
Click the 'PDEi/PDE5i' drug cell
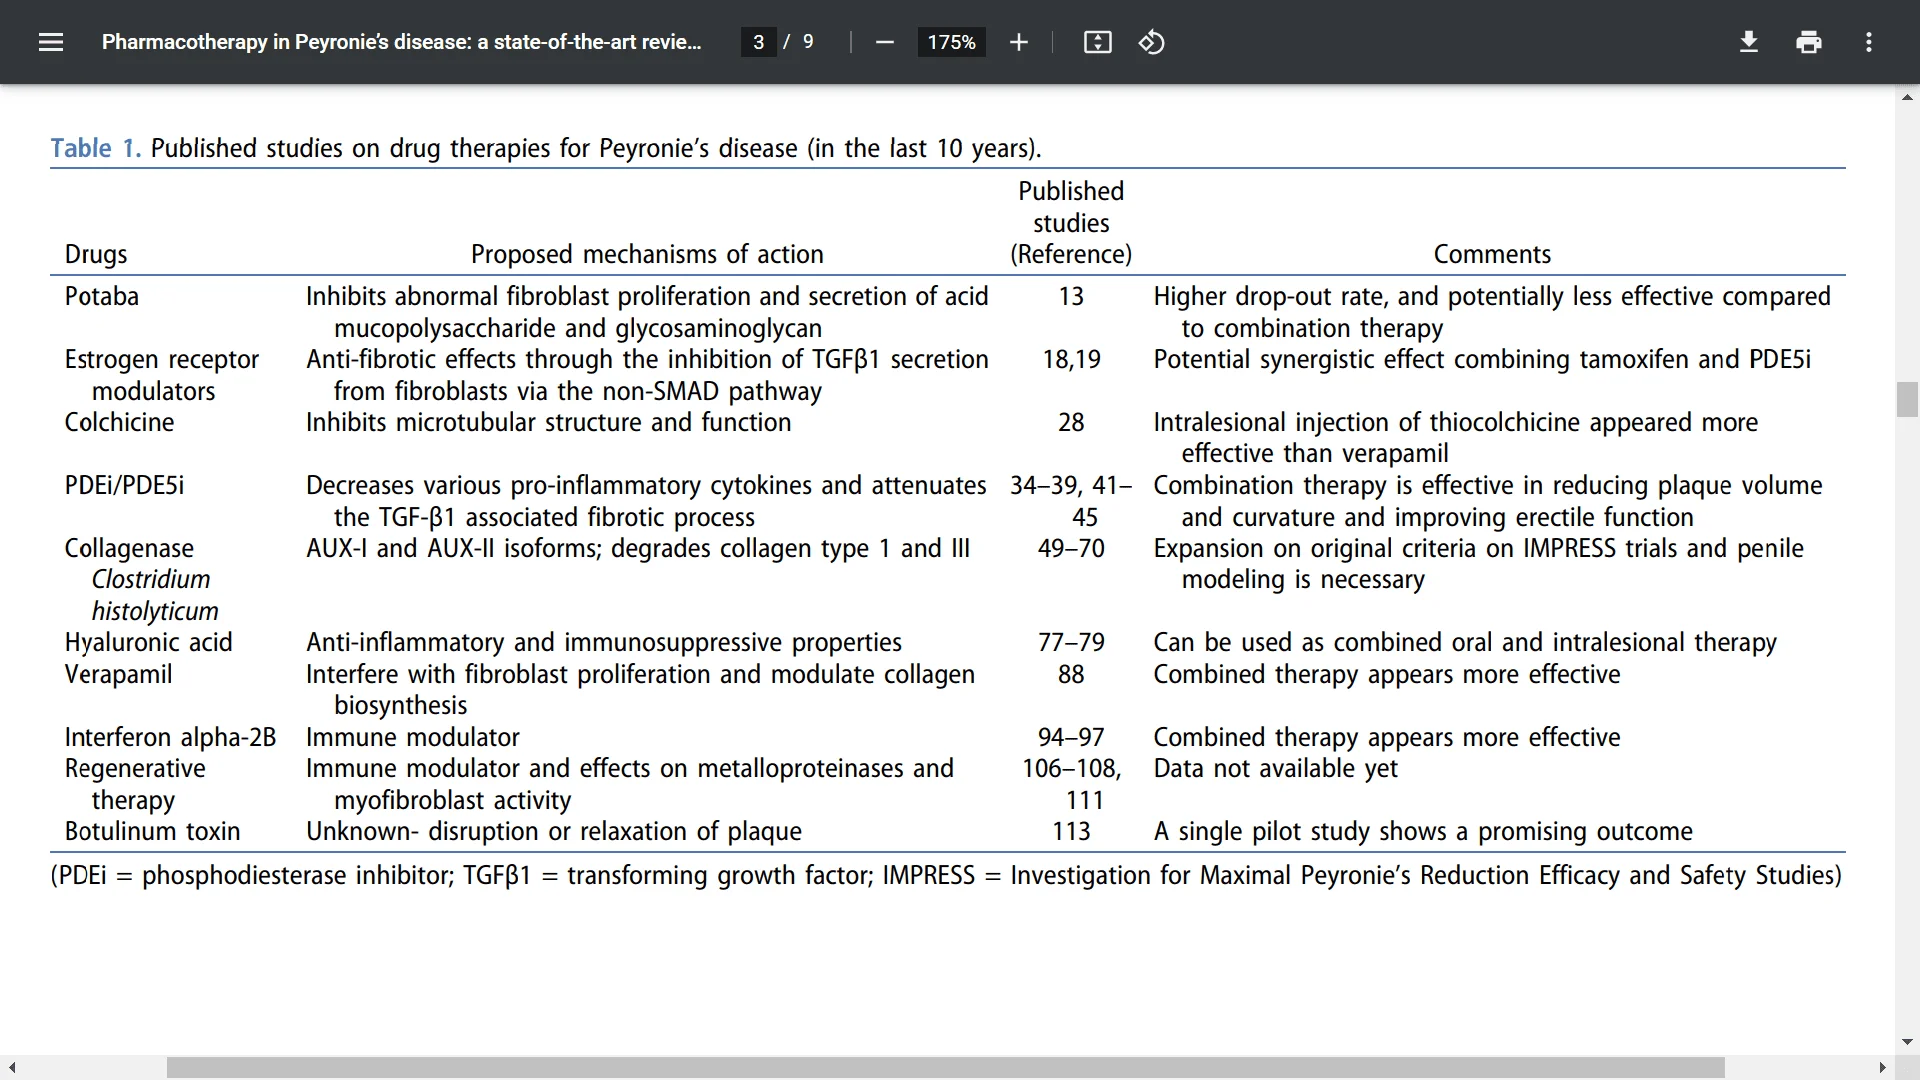pyautogui.click(x=124, y=485)
